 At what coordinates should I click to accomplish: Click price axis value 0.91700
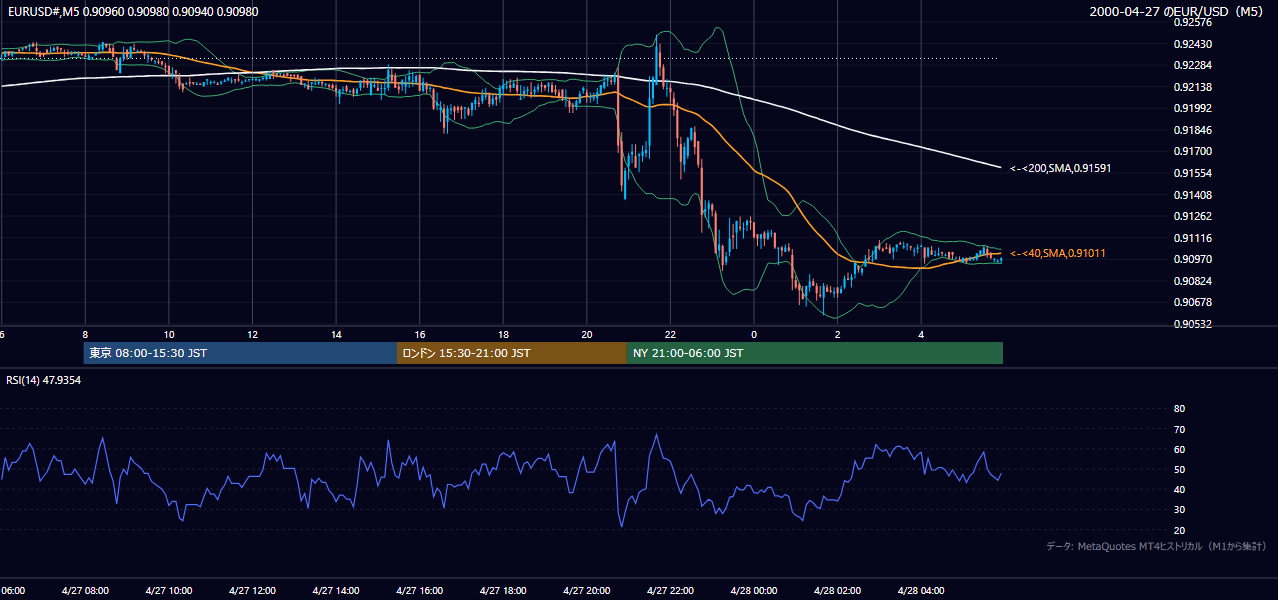tap(1193, 151)
